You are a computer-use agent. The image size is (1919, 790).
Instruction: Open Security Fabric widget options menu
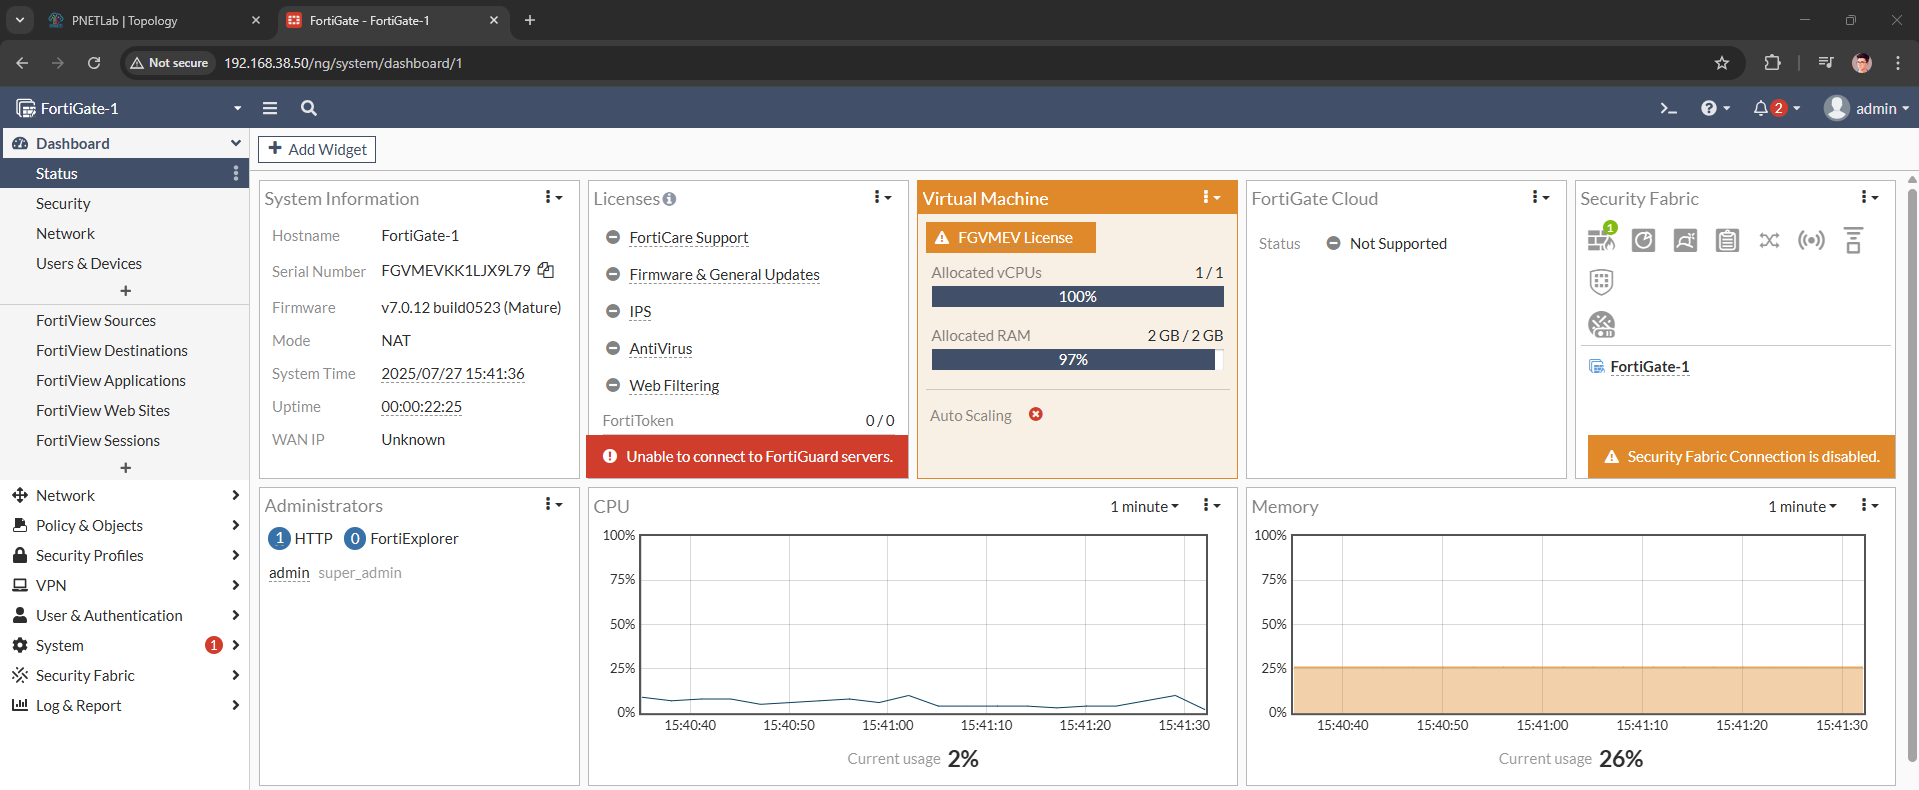click(x=1869, y=197)
